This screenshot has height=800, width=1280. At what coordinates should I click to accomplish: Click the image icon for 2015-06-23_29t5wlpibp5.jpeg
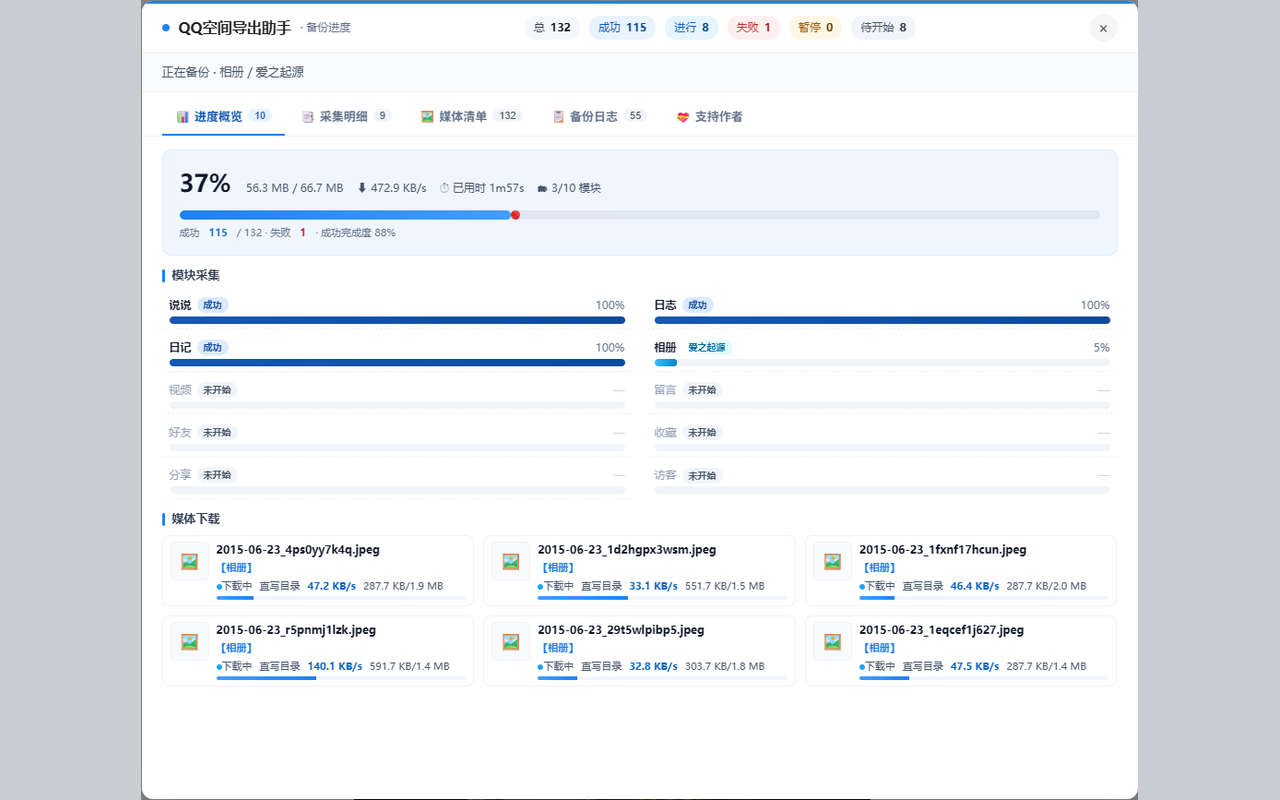[x=510, y=641]
